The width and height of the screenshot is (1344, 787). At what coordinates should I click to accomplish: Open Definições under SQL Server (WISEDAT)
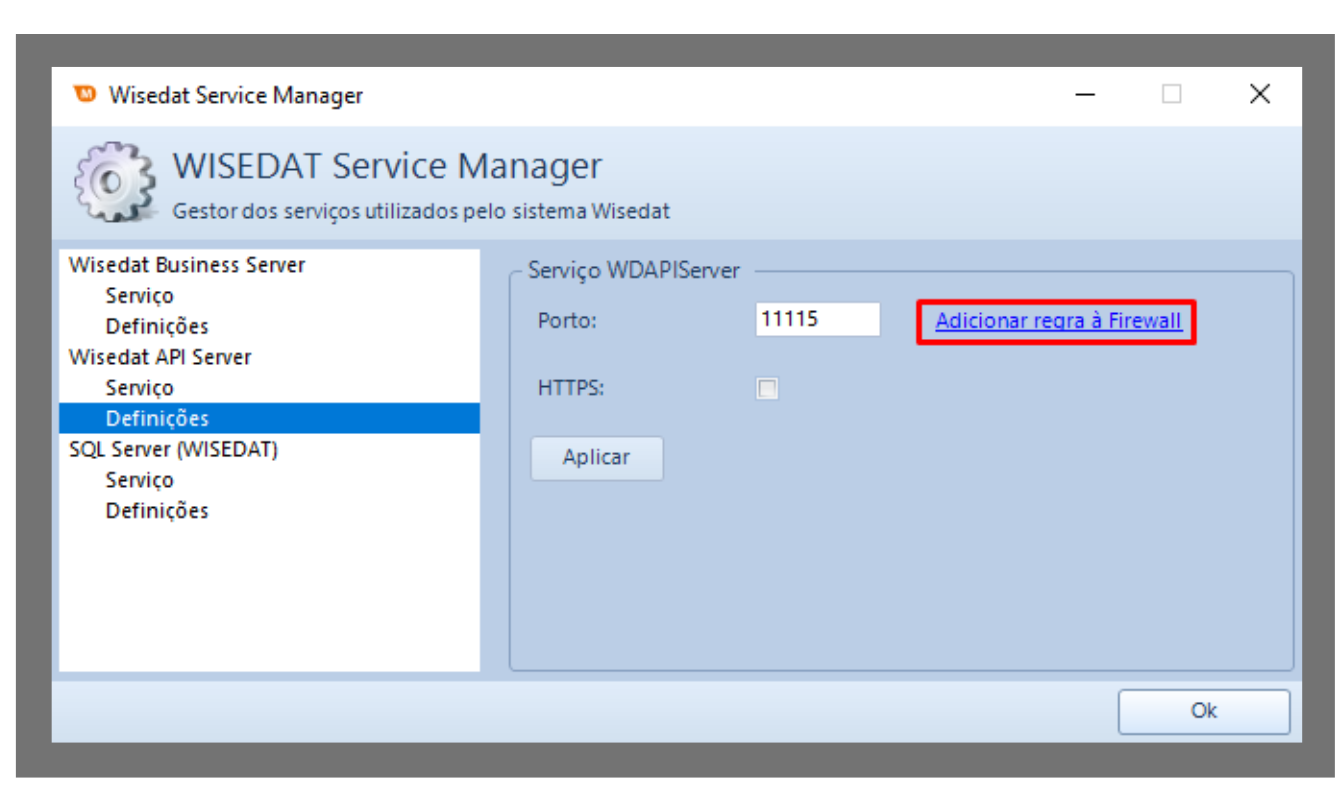click(x=157, y=511)
